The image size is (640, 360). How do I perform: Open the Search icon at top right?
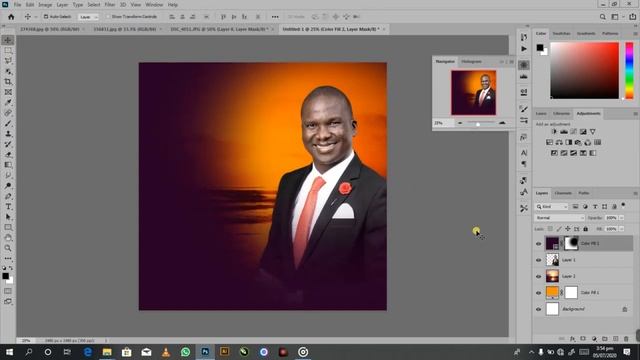[602, 17]
